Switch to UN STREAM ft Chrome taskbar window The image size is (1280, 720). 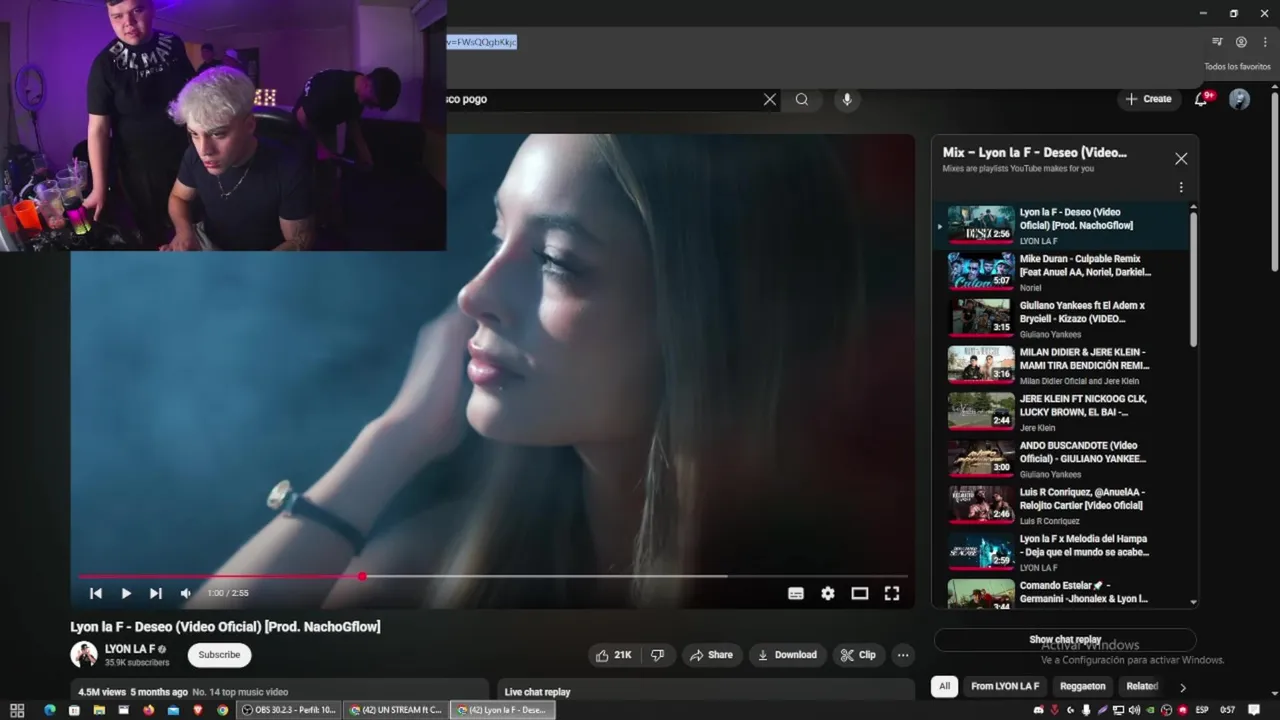click(395, 710)
